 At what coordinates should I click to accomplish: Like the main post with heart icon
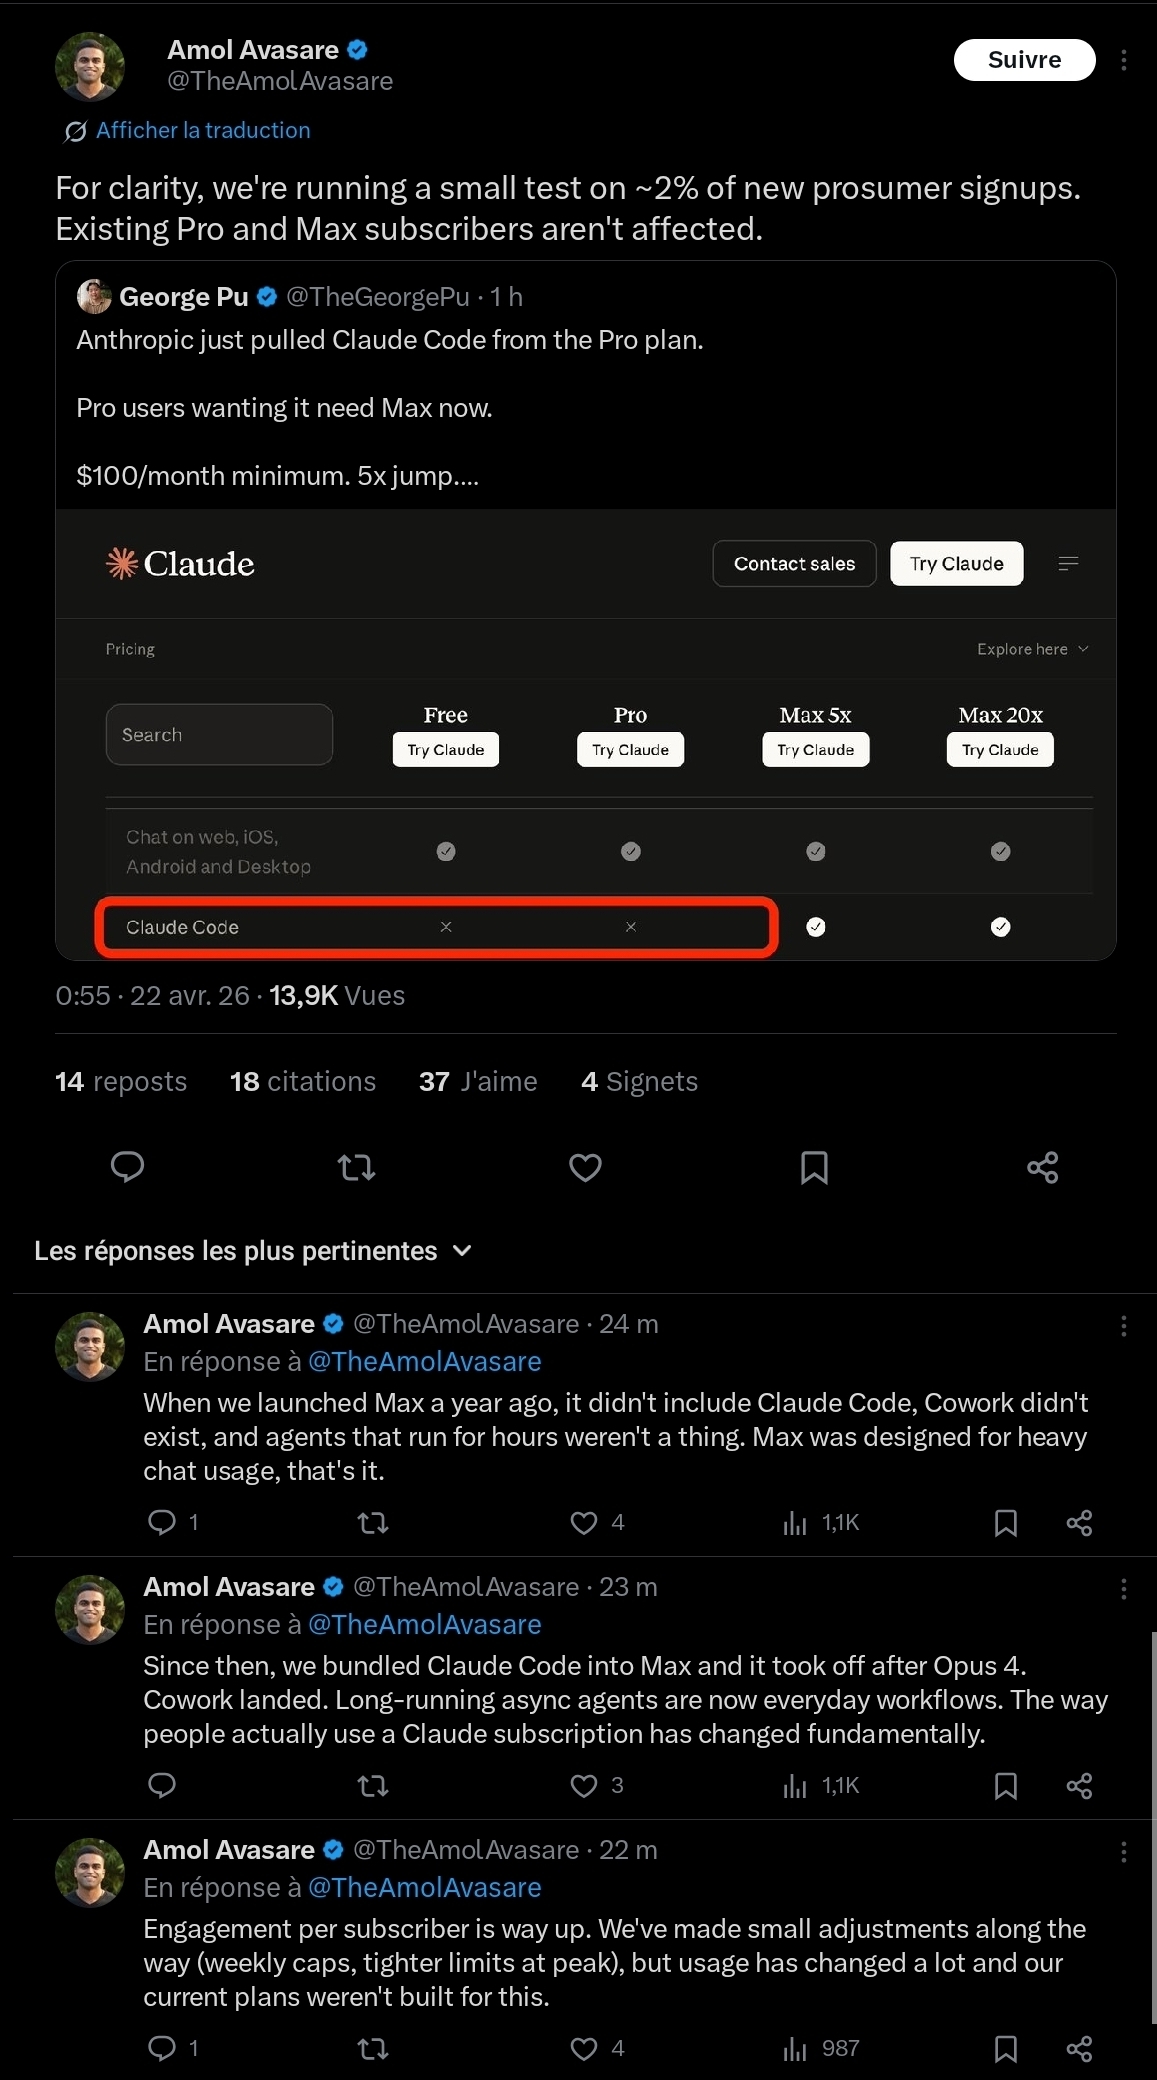pos(585,1167)
